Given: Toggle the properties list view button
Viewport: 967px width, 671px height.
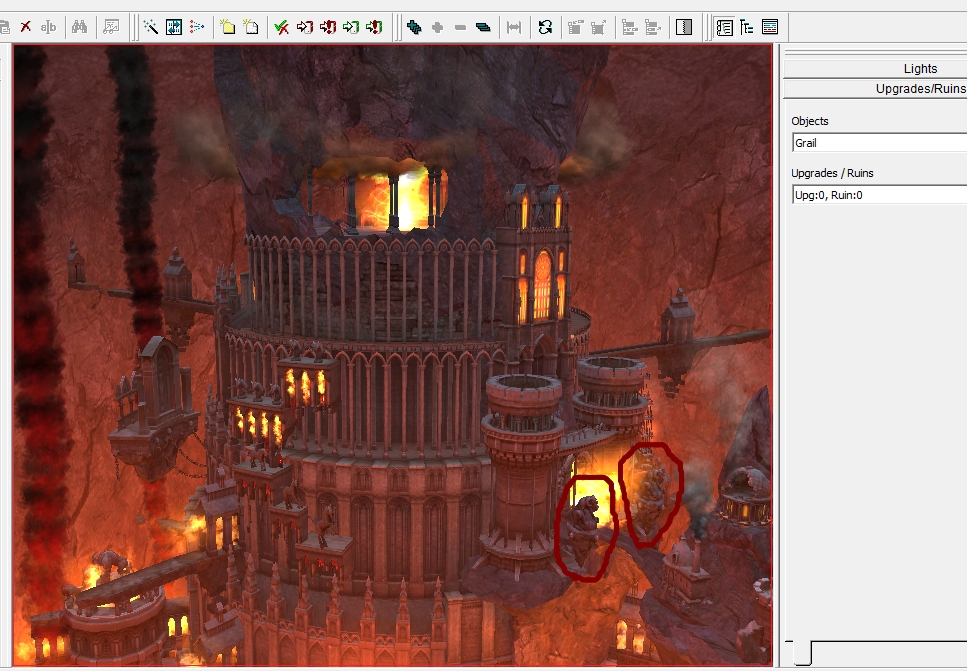Looking at the screenshot, I should coord(725,27).
